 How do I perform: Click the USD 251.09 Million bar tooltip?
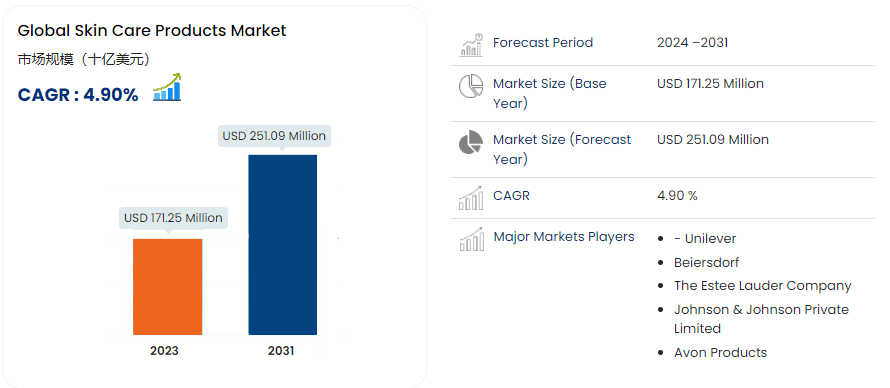274,137
